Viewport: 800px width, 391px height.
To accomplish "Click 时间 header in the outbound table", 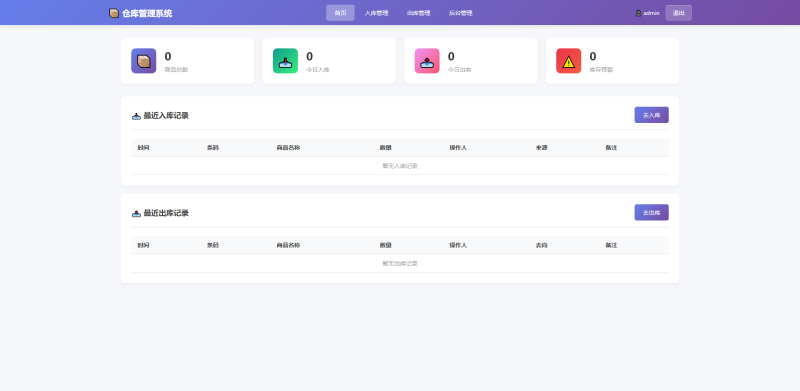I will click(143, 245).
